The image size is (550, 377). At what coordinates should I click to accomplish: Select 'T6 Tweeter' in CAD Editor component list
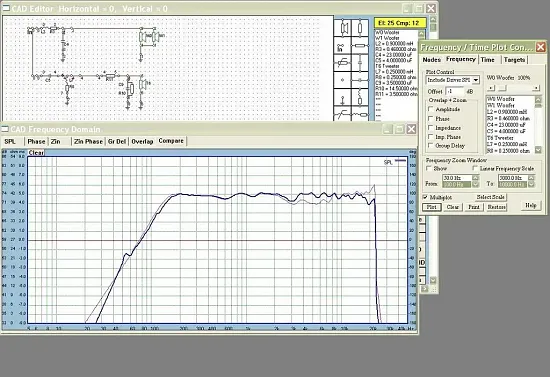click(x=396, y=66)
